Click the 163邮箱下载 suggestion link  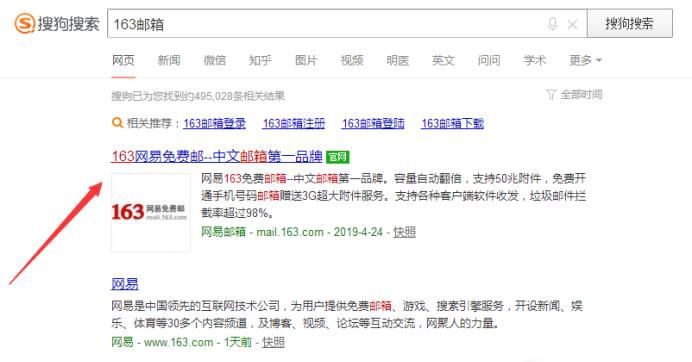click(x=453, y=123)
